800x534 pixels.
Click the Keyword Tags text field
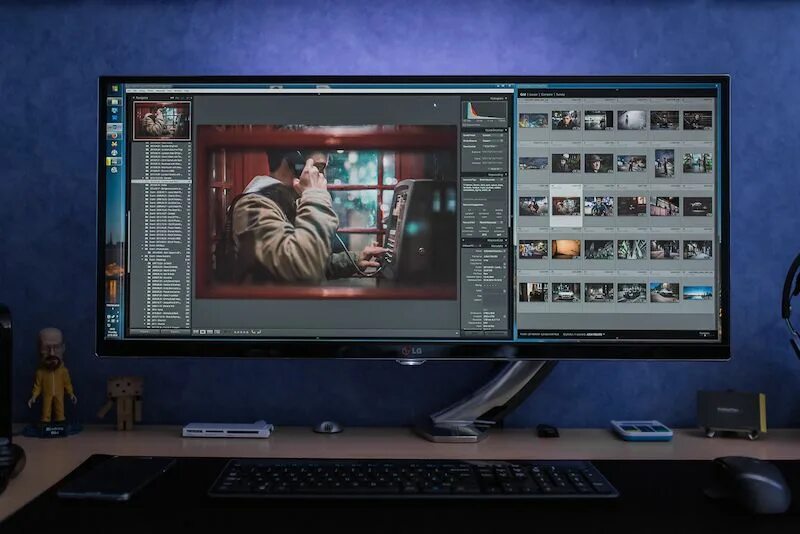pyautogui.click(x=484, y=189)
